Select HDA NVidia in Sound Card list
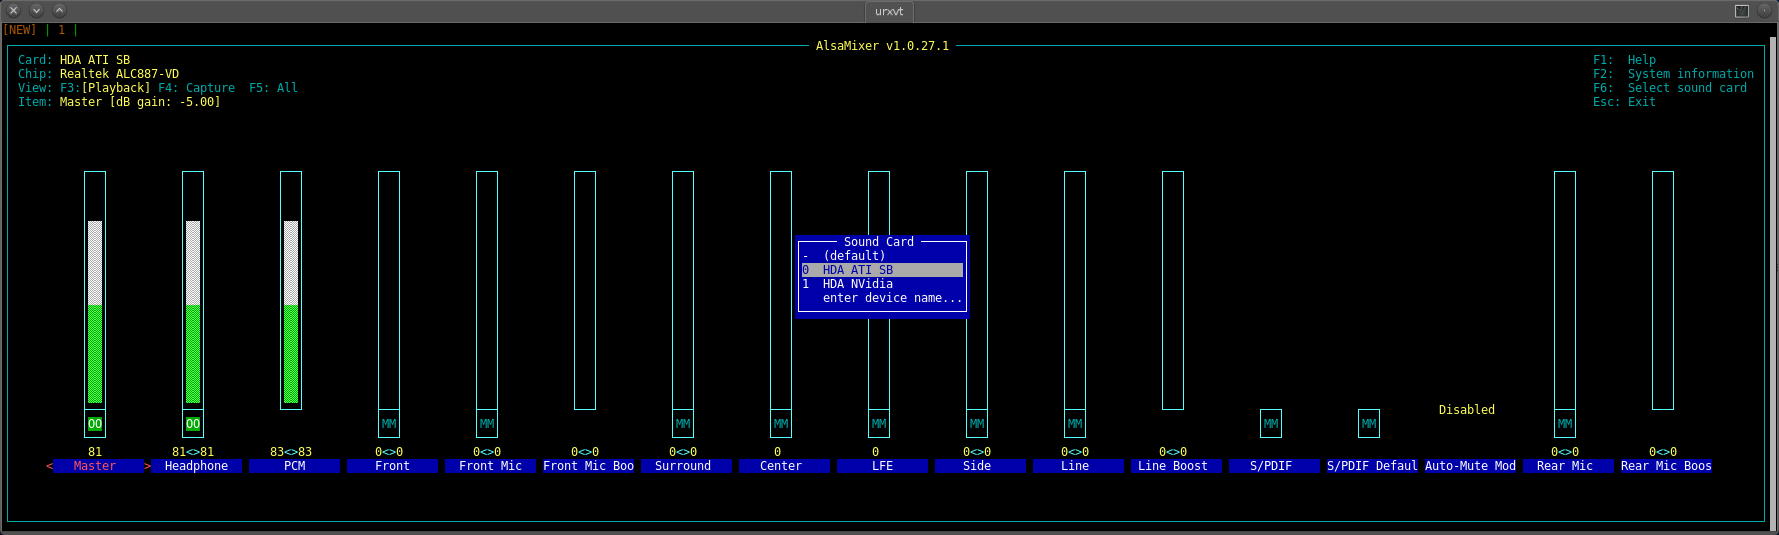 857,284
